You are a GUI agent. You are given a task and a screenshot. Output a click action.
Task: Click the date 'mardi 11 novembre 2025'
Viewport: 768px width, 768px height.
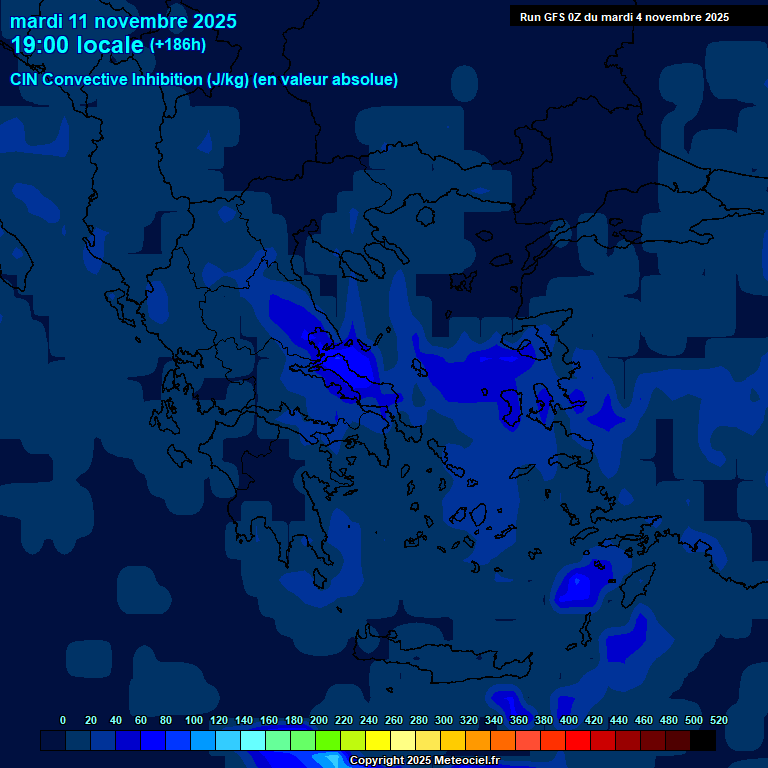[123, 21]
